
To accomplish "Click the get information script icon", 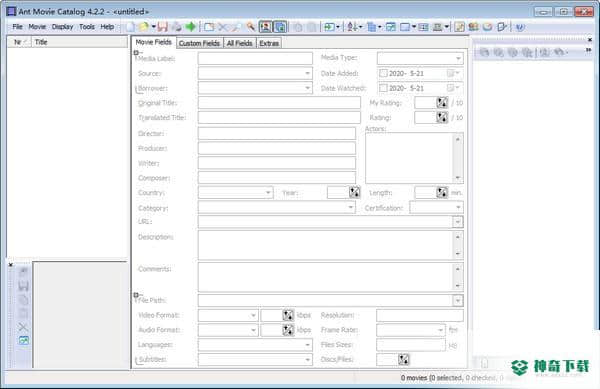I will pyautogui.click(x=329, y=27).
